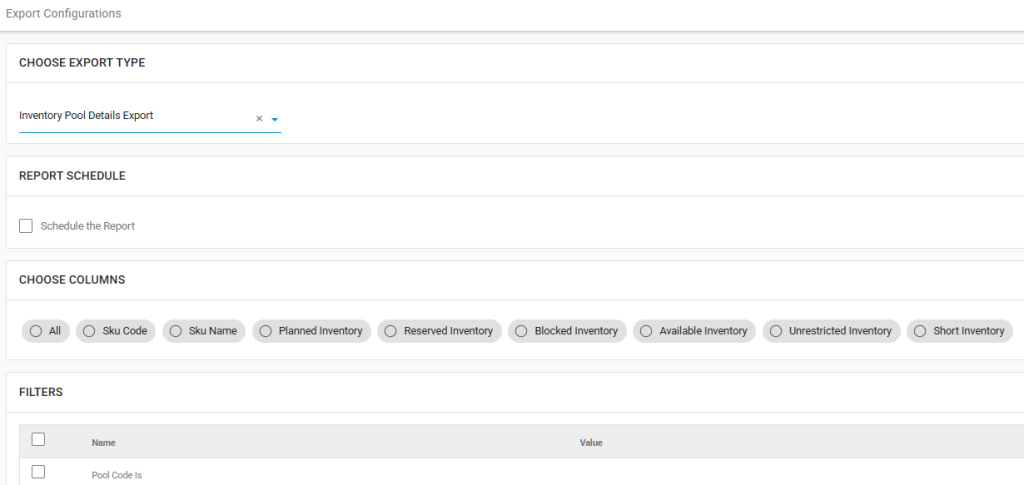The image size is (1024, 485).
Task: Select the Sku Code column chip
Action: pos(116,331)
